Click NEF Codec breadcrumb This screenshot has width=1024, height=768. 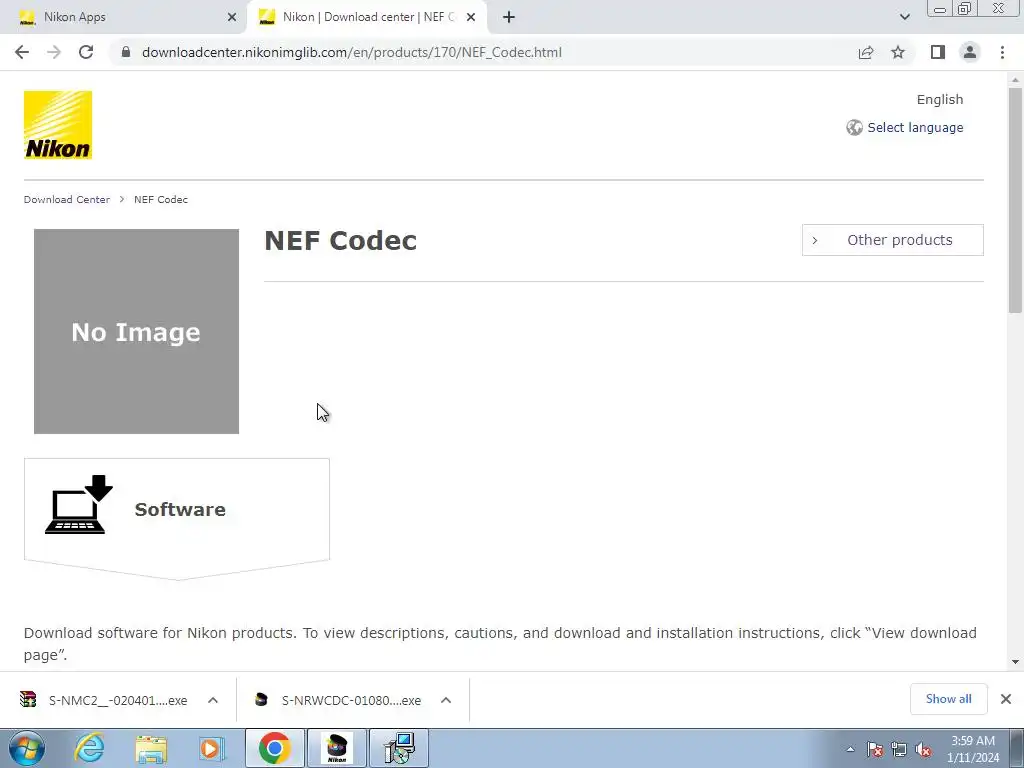[x=161, y=200]
